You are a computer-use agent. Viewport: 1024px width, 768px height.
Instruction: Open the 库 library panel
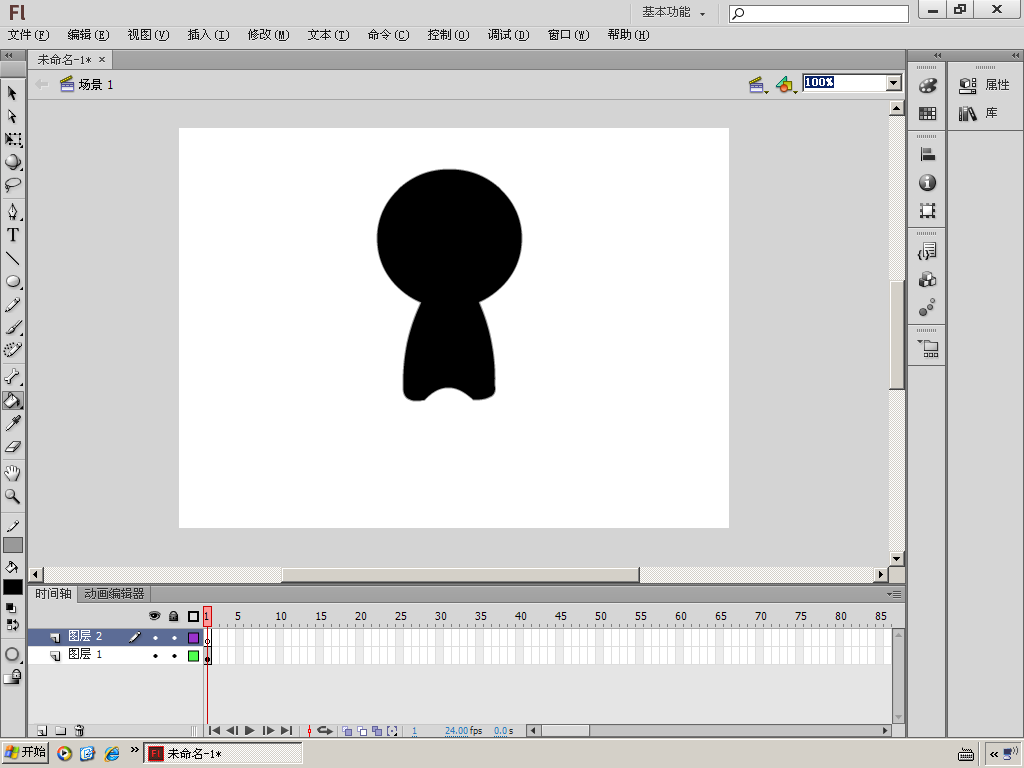[x=978, y=114]
